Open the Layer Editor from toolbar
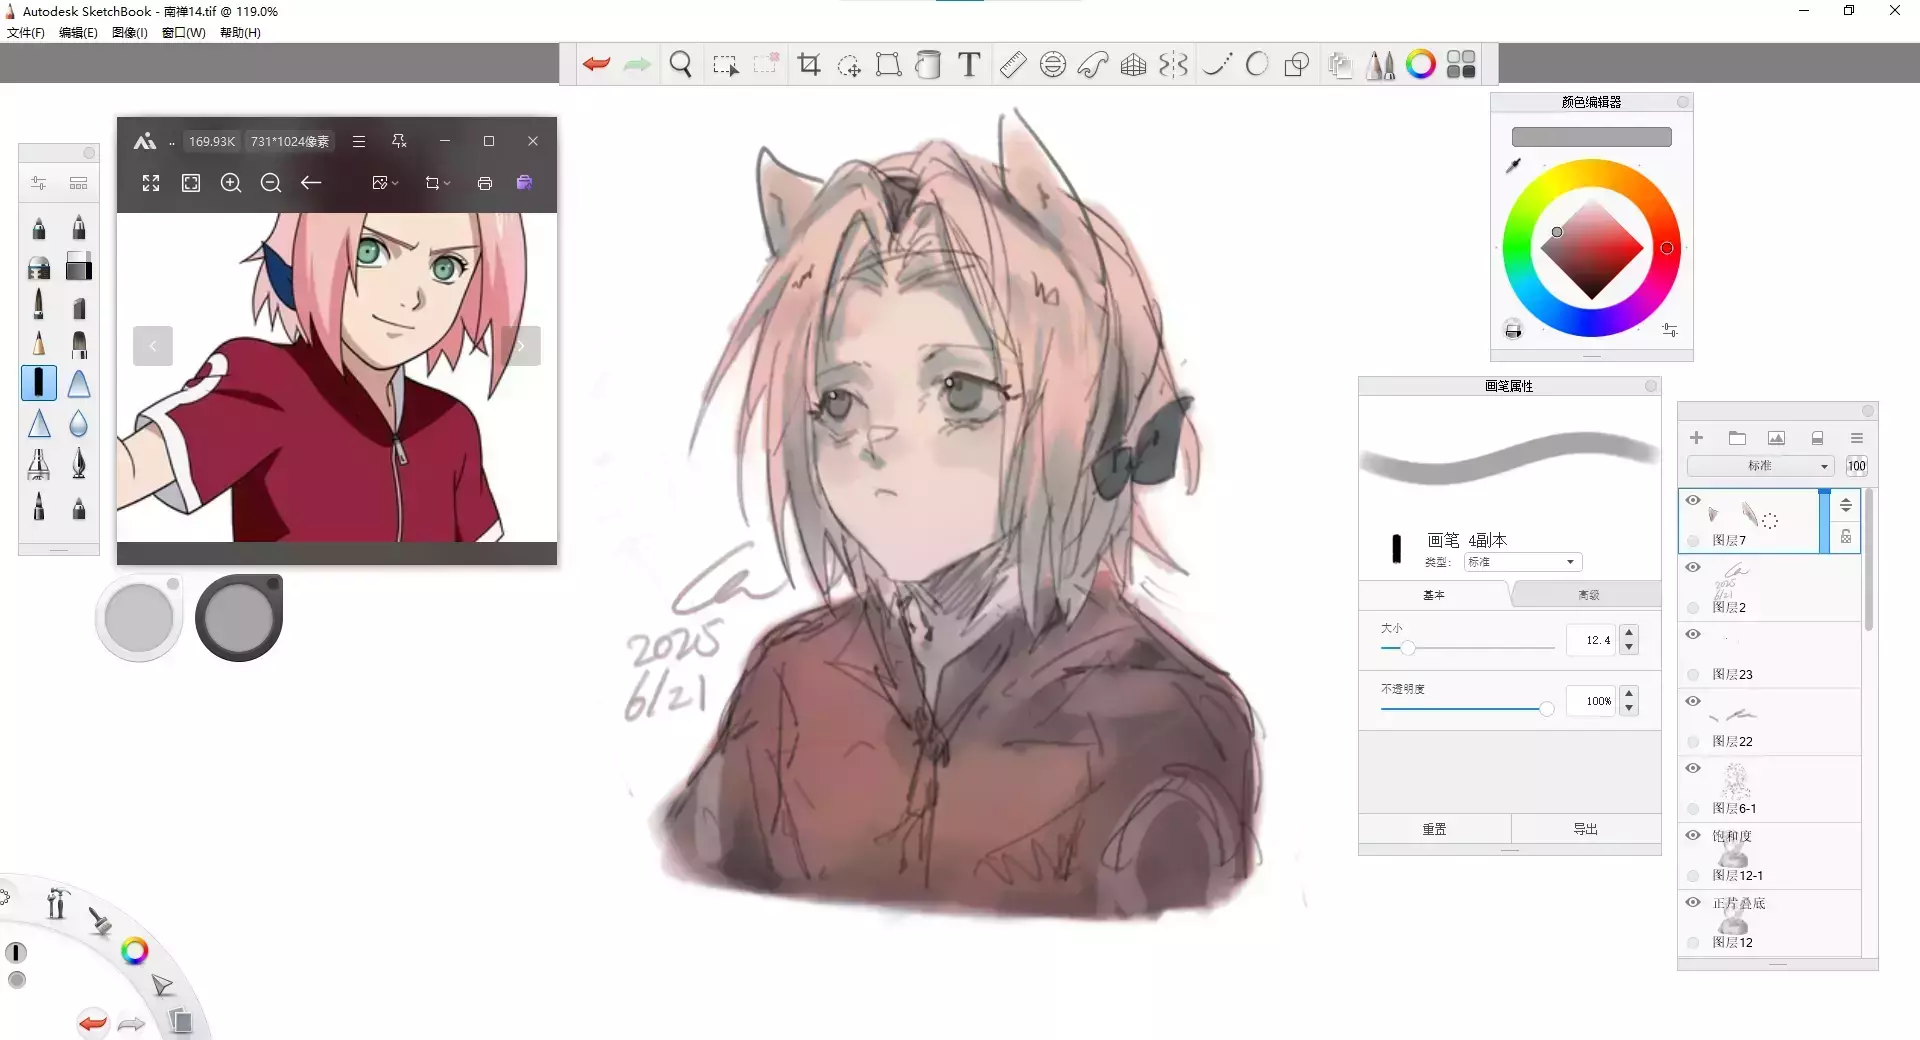 pyautogui.click(x=1340, y=65)
